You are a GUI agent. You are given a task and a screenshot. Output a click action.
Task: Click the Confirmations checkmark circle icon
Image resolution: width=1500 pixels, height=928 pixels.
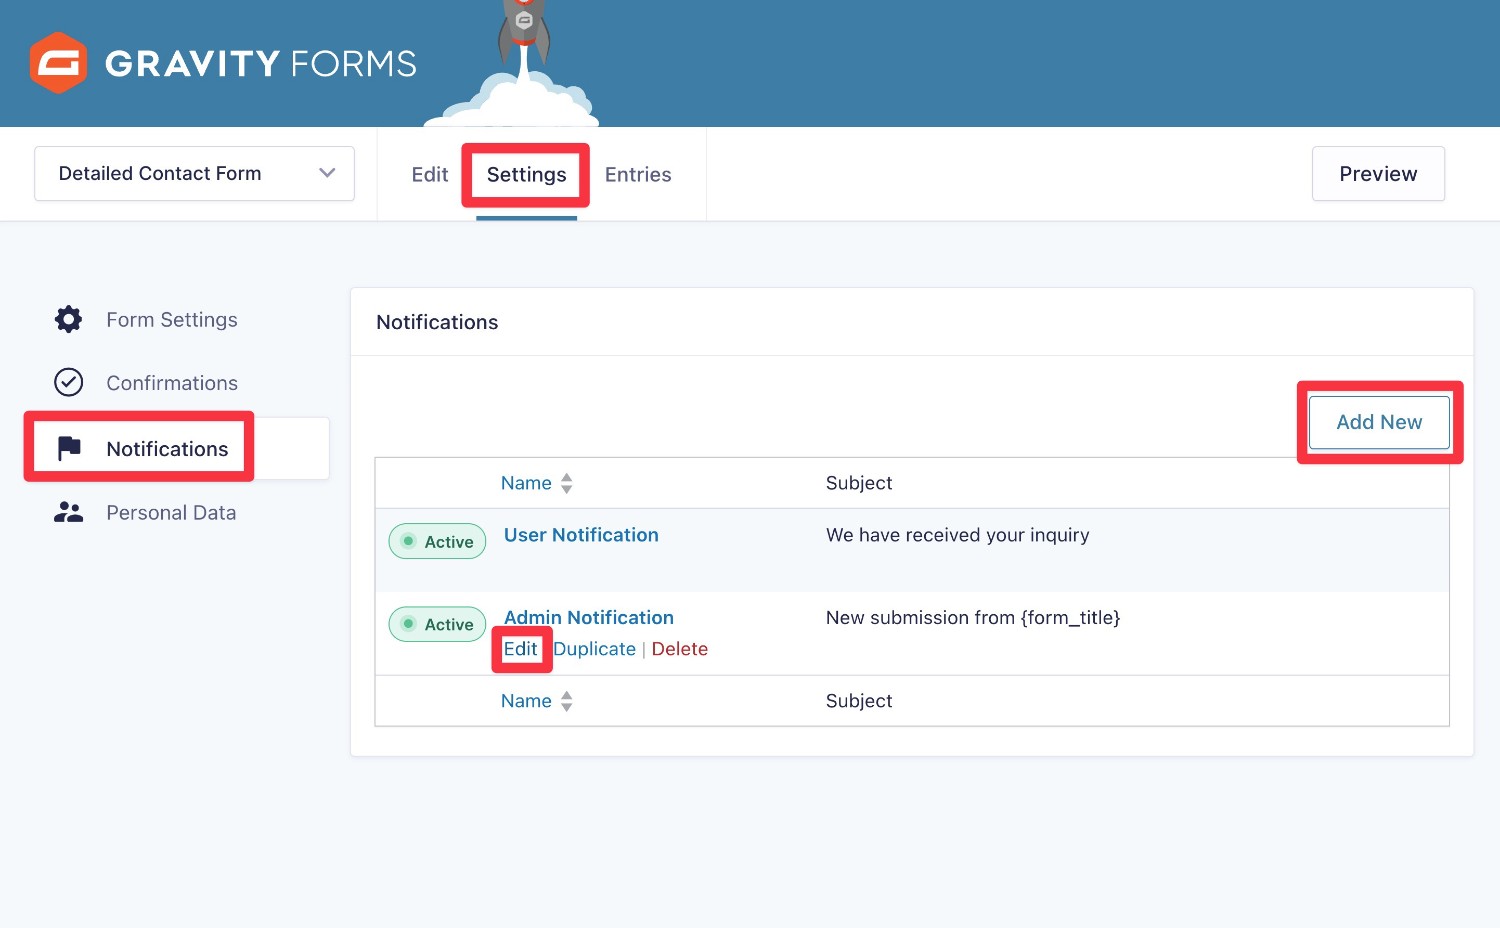[68, 382]
